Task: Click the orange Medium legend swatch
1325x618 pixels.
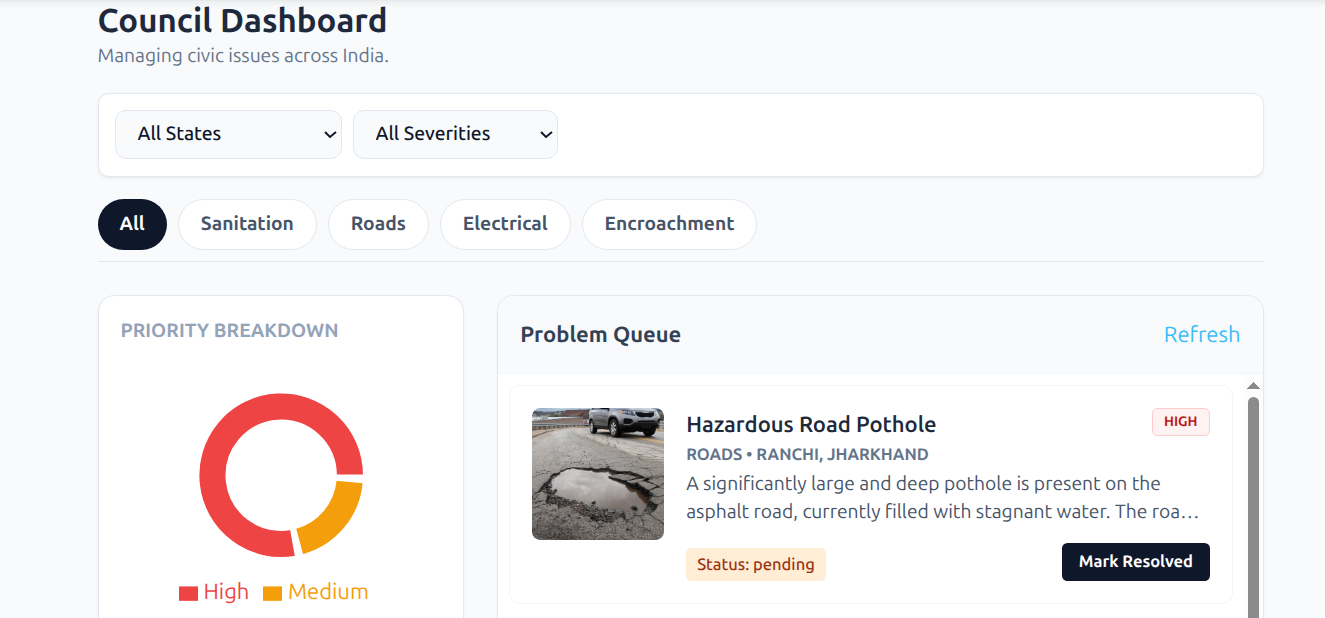Action: point(272,593)
